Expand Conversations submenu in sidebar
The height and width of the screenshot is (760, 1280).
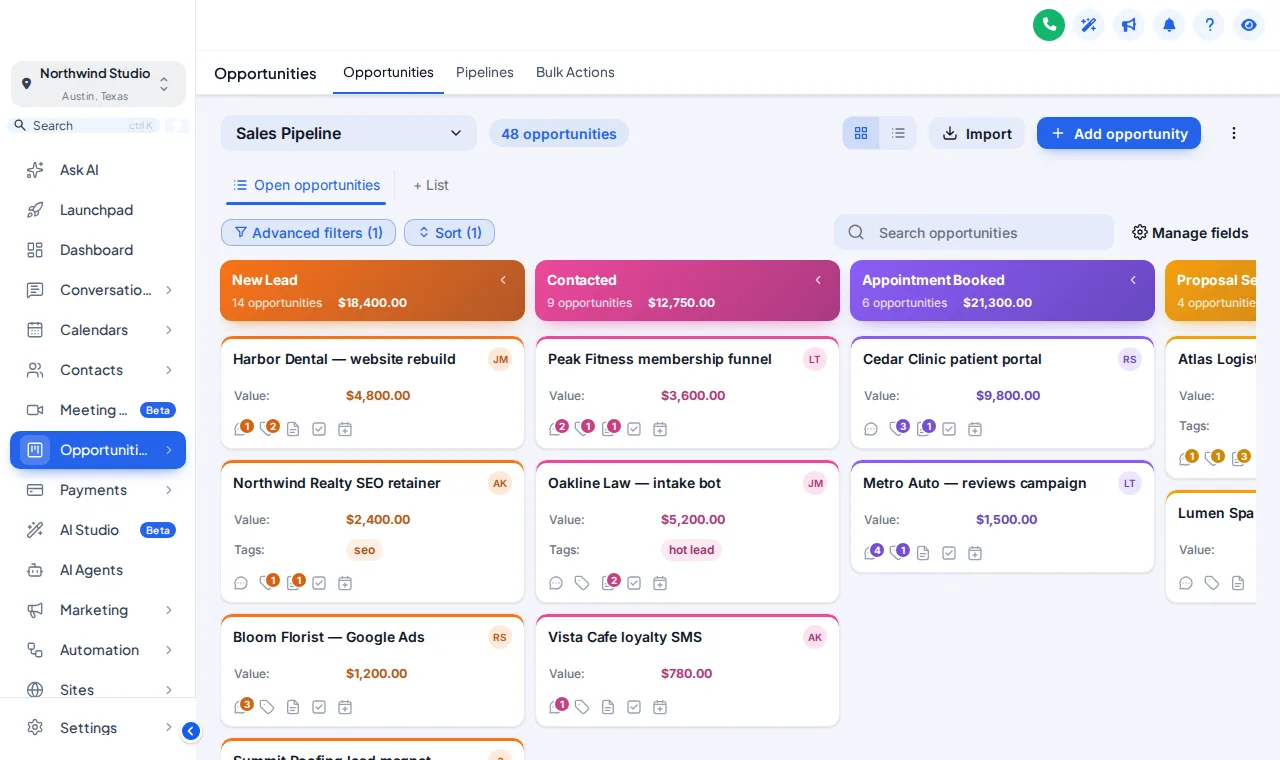[x=169, y=290]
